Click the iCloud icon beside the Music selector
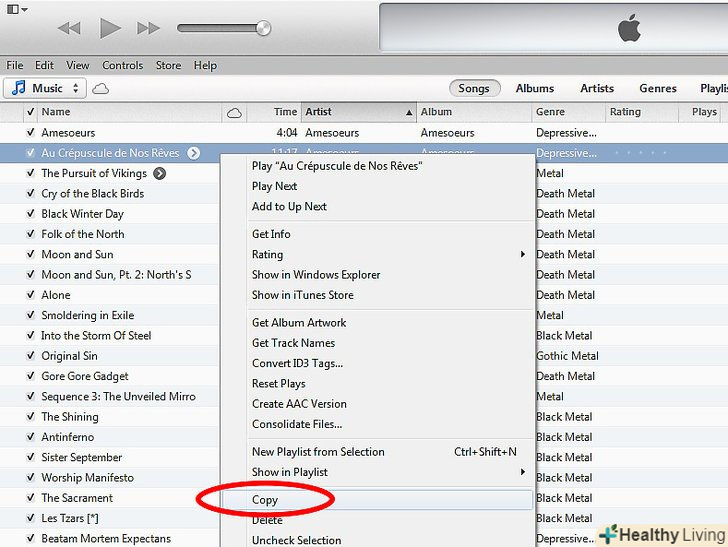Viewport: 728px width, 547px height. click(x=100, y=89)
